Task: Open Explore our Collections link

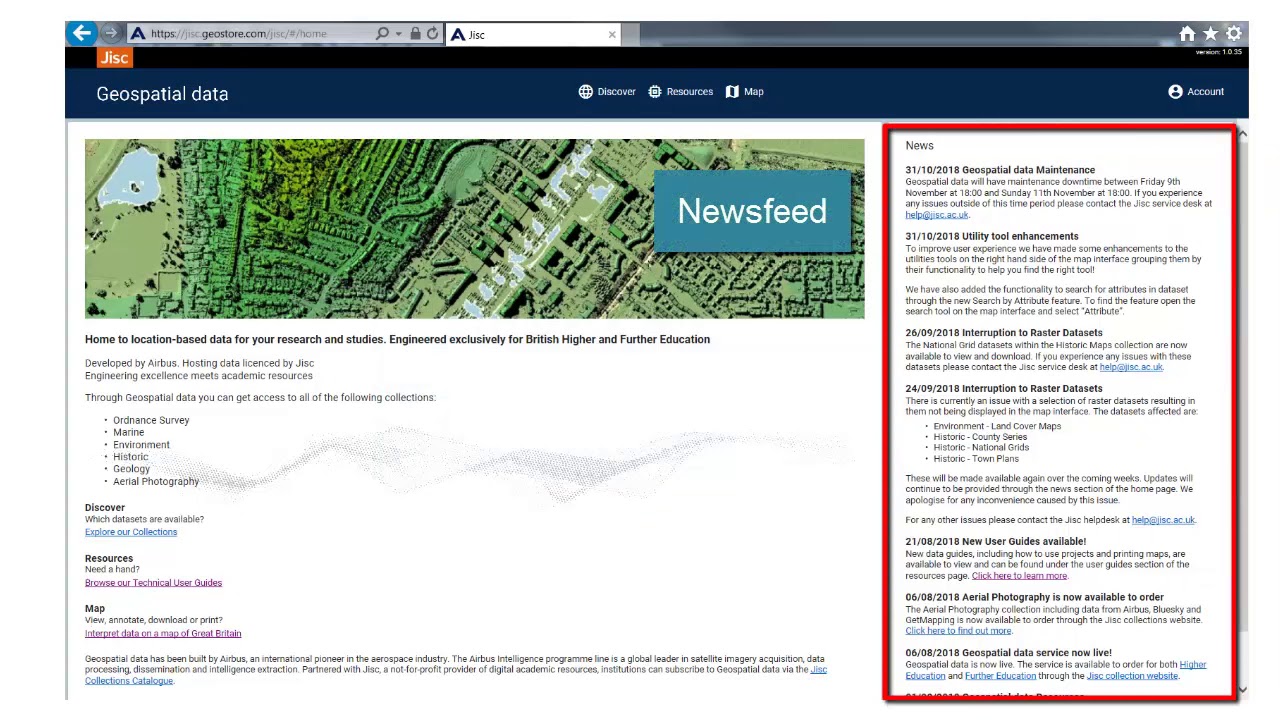Action: tap(131, 532)
